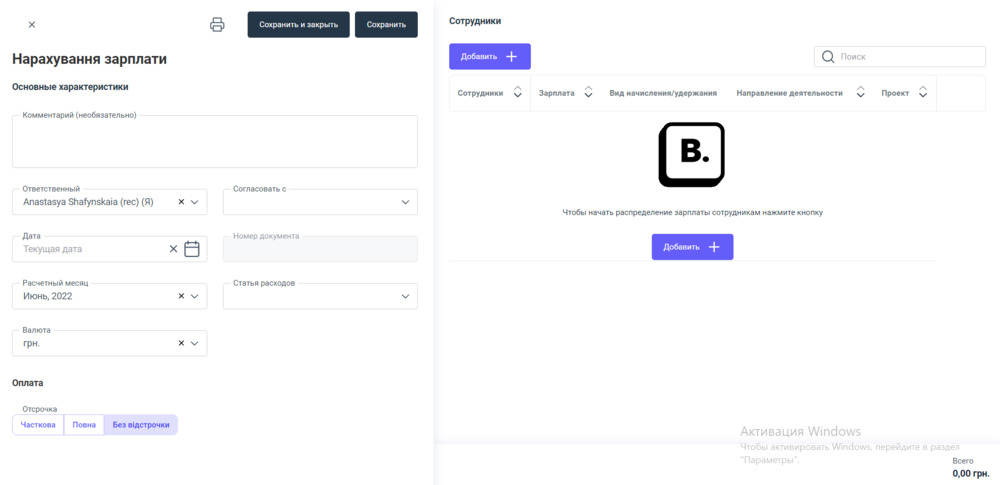The width and height of the screenshot is (1000, 485).
Task: Clear the Ответственный selection
Action: pos(181,202)
